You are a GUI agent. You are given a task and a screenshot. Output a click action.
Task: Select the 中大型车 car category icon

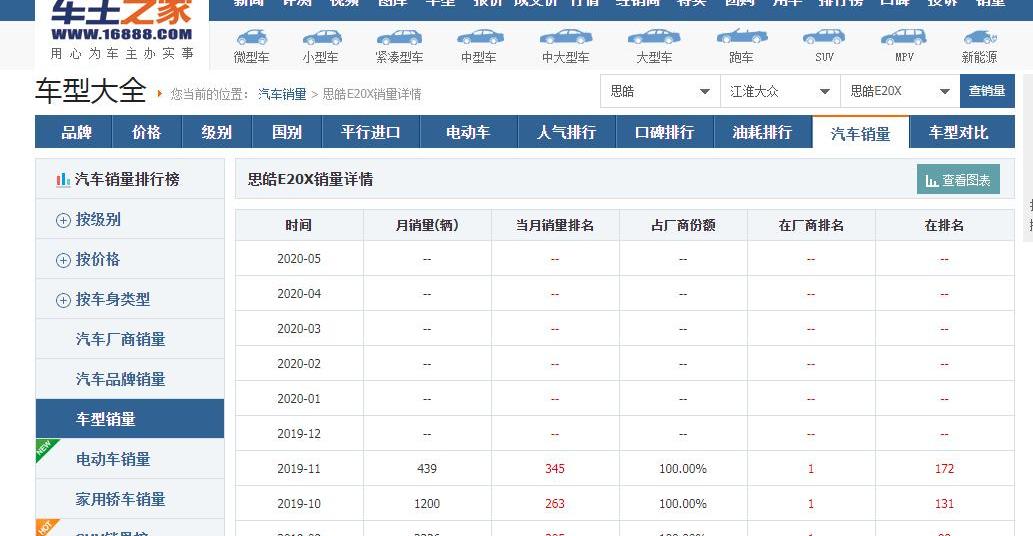(x=565, y=37)
